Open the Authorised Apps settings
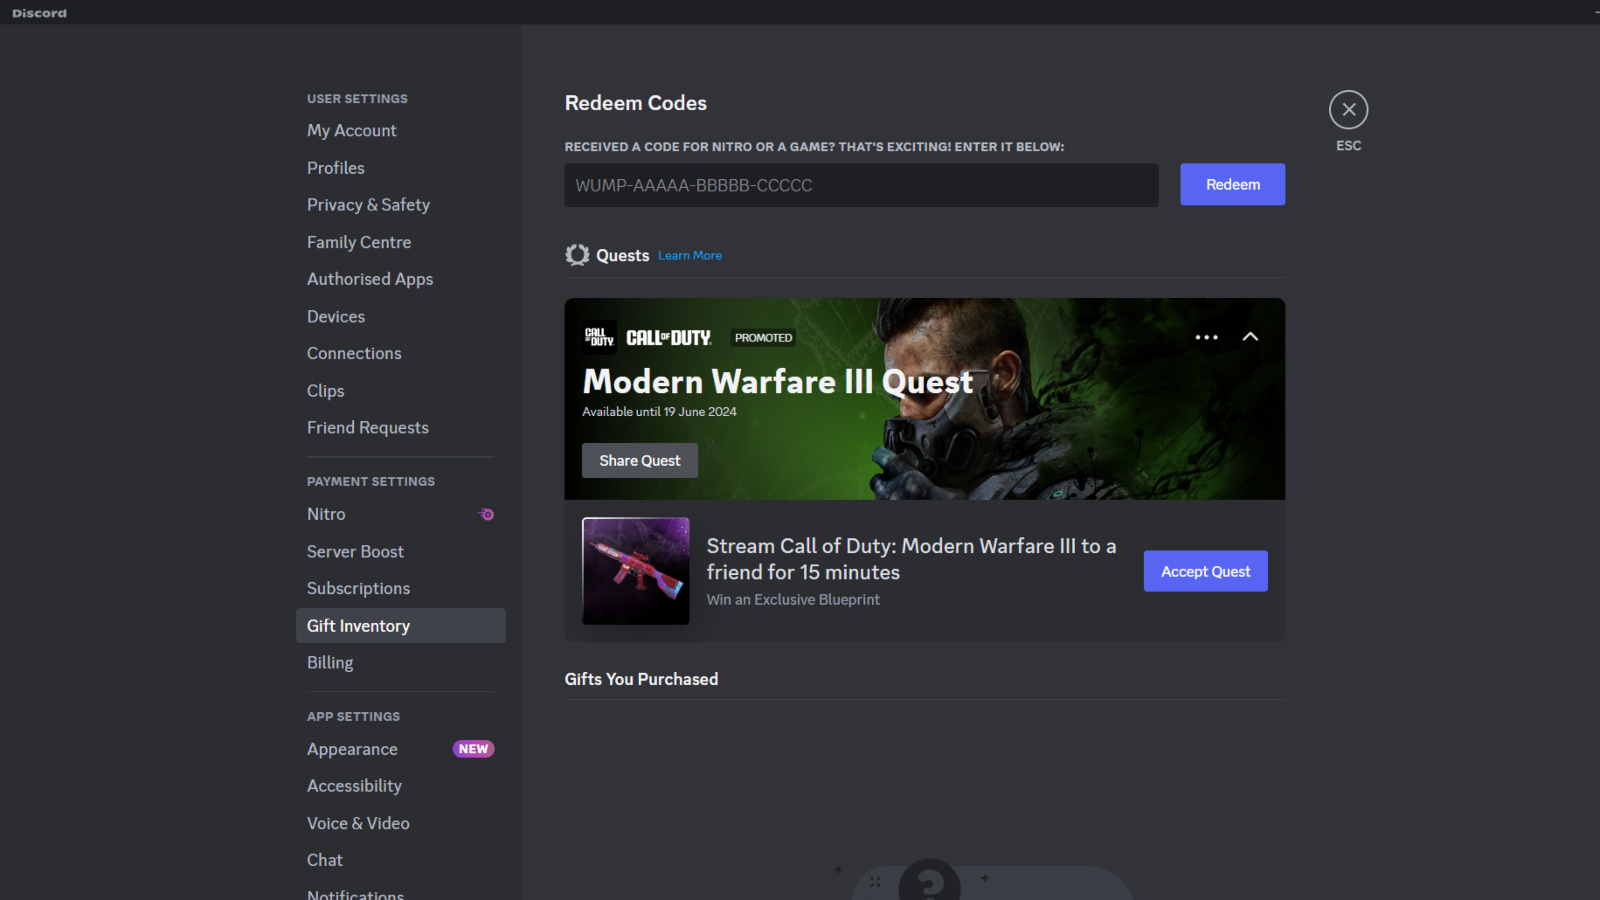Screen dimensions: 1600x900 click(370, 279)
